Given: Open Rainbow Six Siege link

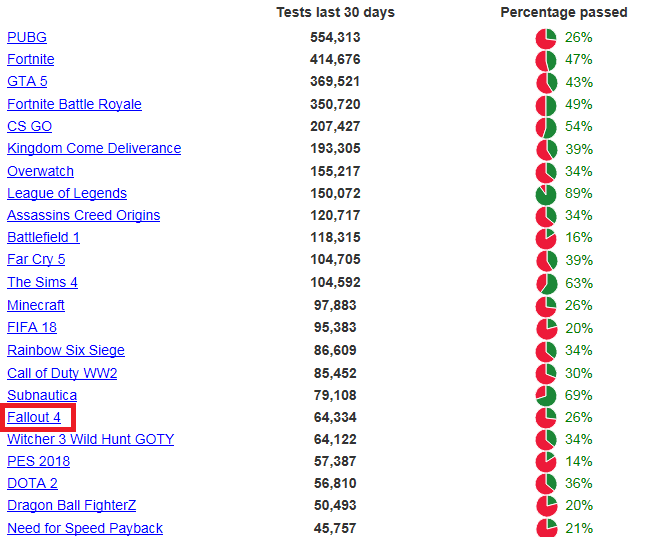Looking at the screenshot, I should 66,350.
